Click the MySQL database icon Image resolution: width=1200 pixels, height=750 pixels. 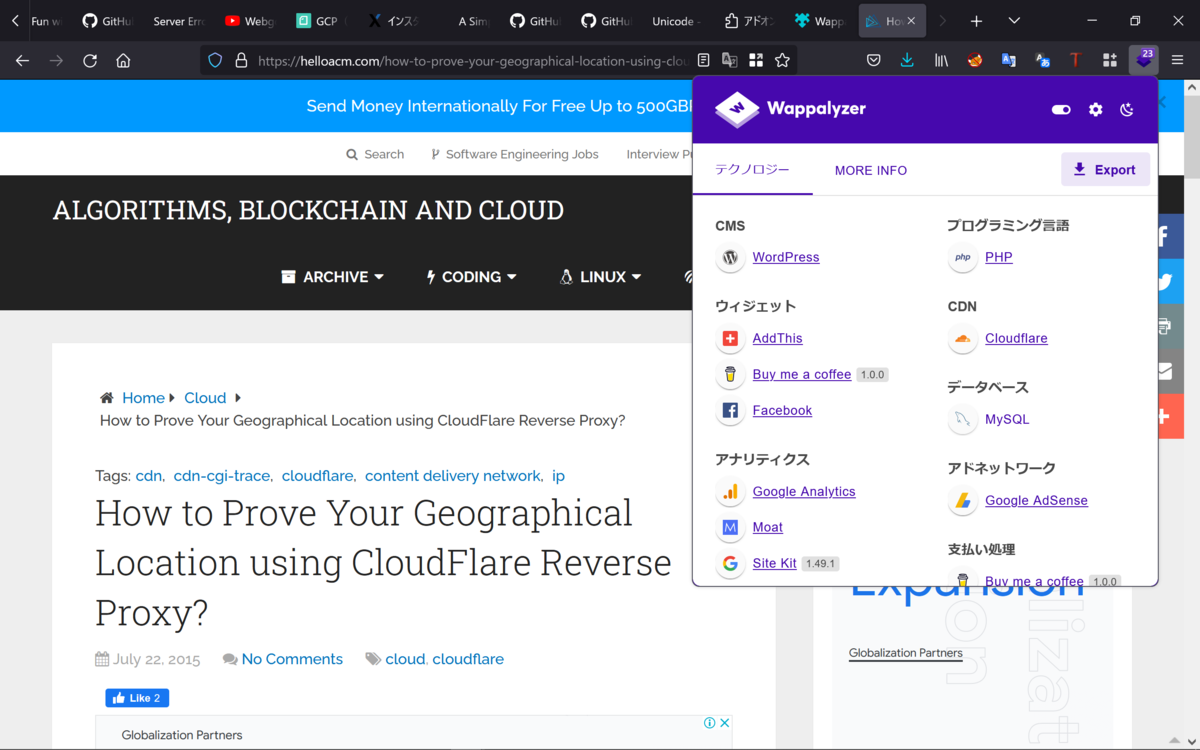coord(962,419)
